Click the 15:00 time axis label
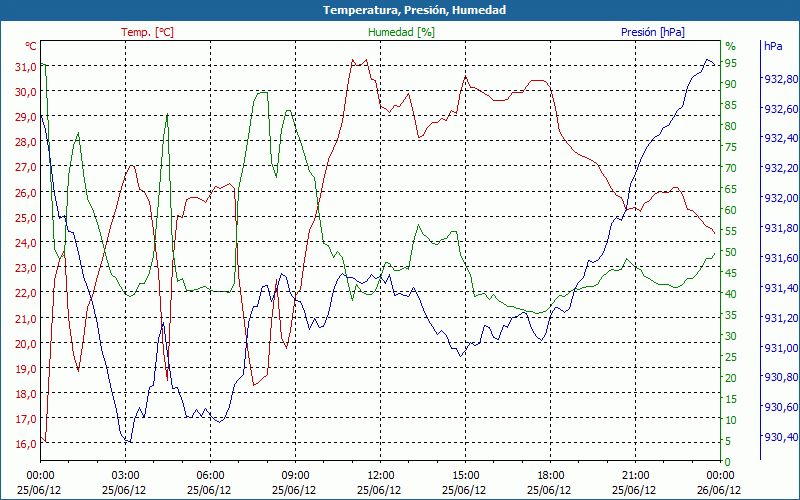 pos(465,476)
